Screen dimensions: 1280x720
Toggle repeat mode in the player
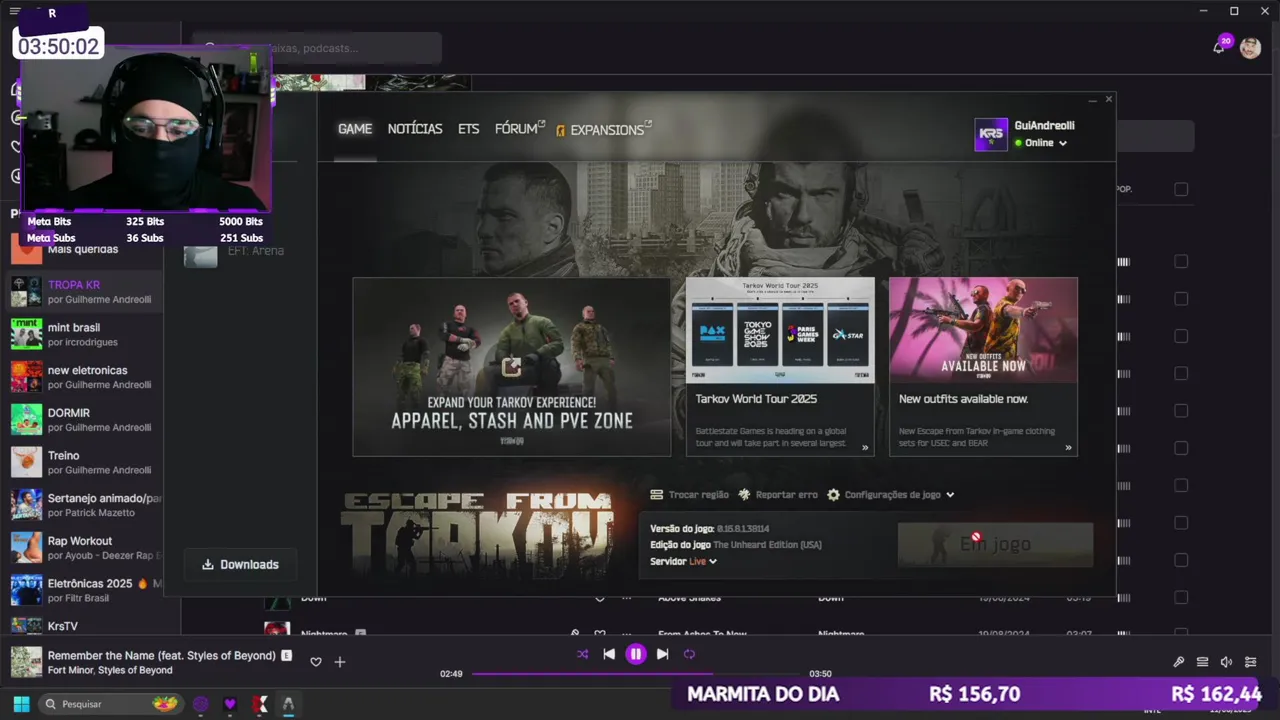click(689, 654)
